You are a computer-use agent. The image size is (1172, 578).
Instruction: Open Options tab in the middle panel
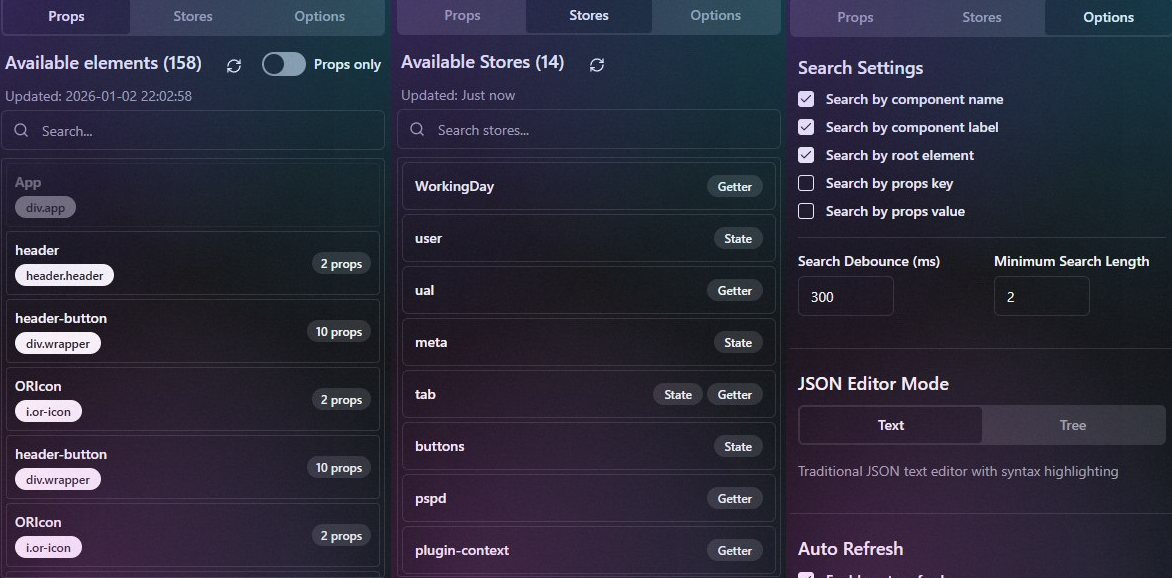(715, 16)
